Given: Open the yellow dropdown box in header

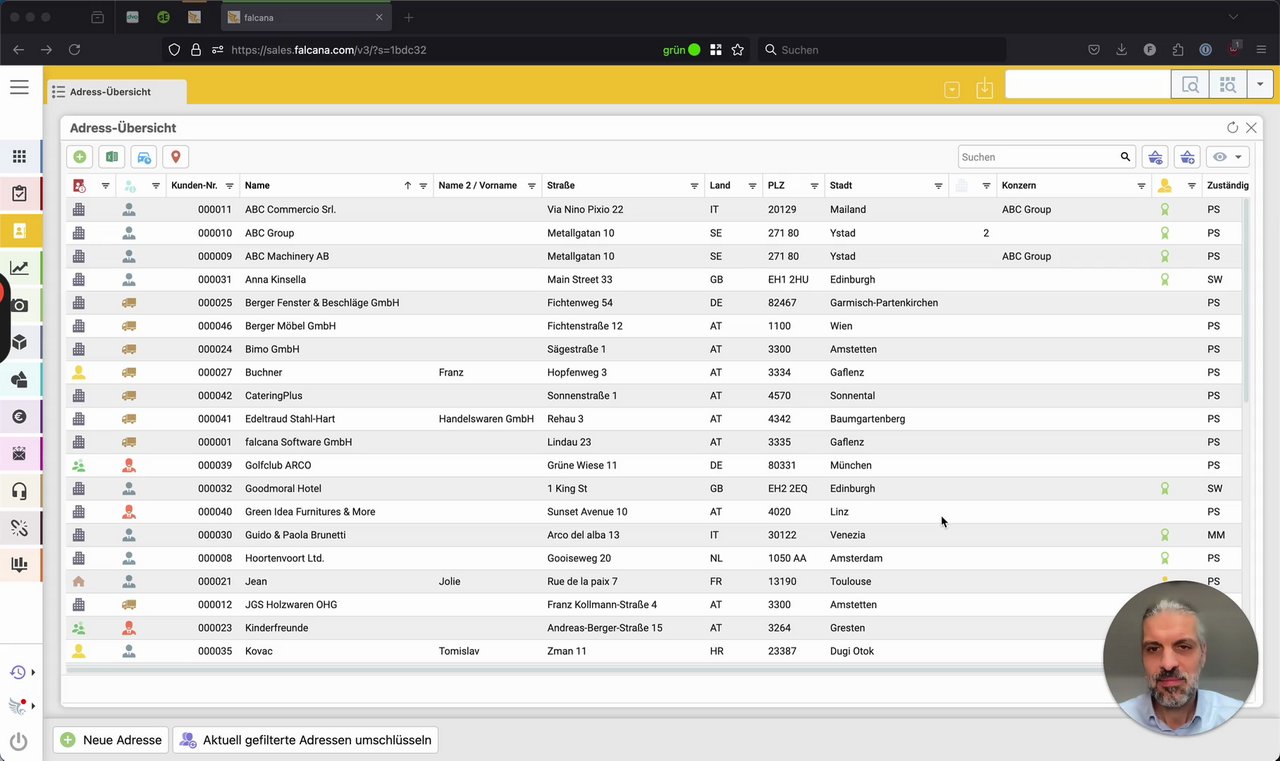Looking at the screenshot, I should coord(952,90).
